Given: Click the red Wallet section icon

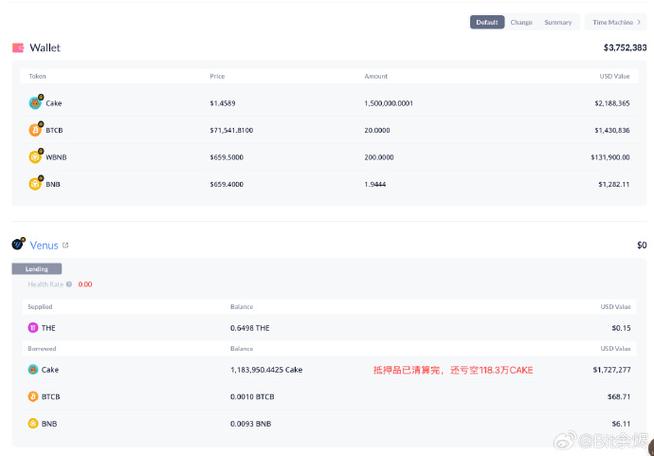Looking at the screenshot, I should (x=18, y=48).
